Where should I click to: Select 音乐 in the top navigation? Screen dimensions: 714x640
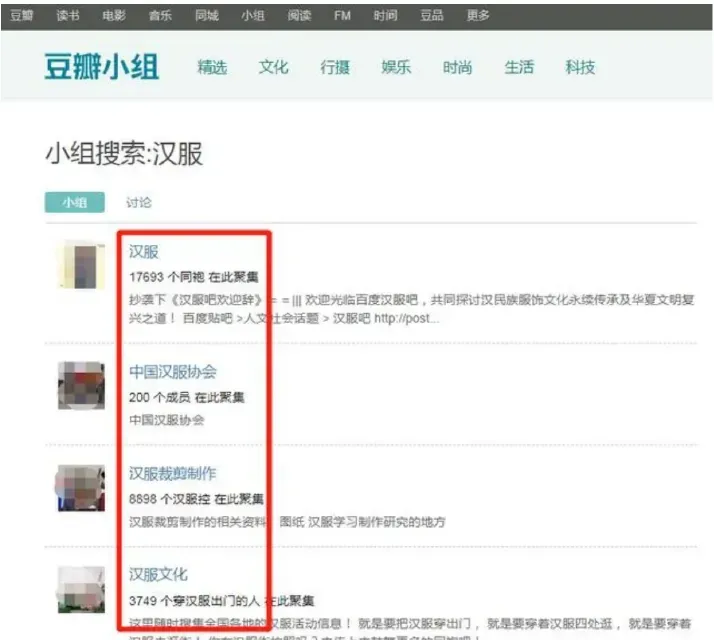click(160, 16)
